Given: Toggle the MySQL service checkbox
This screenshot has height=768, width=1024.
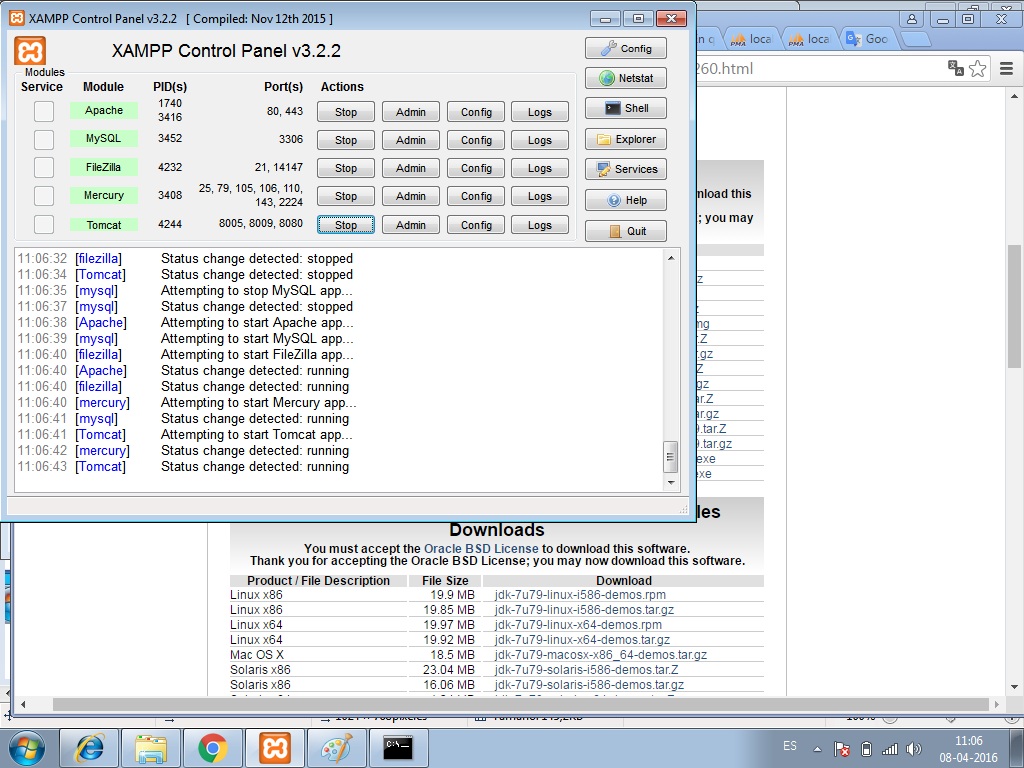Looking at the screenshot, I should (x=44, y=139).
